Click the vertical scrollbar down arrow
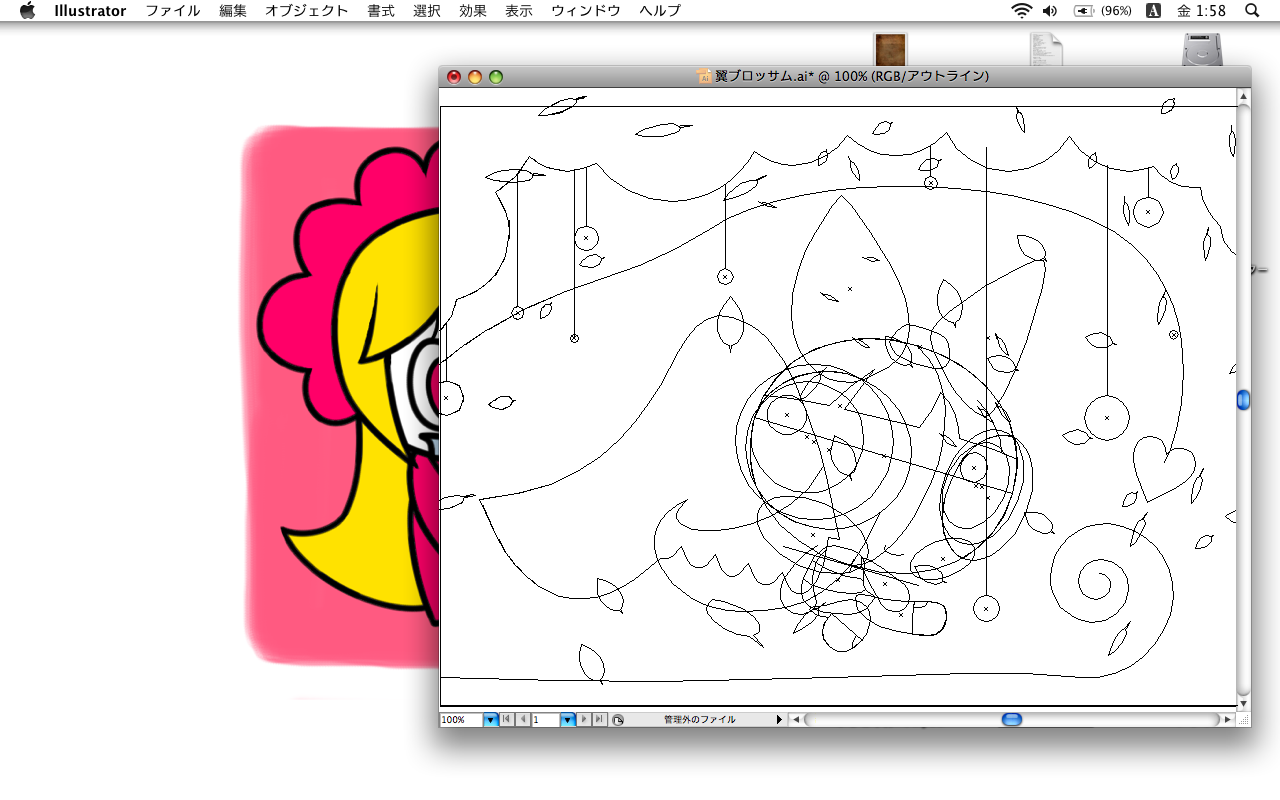This screenshot has width=1280, height=800. (x=1244, y=703)
